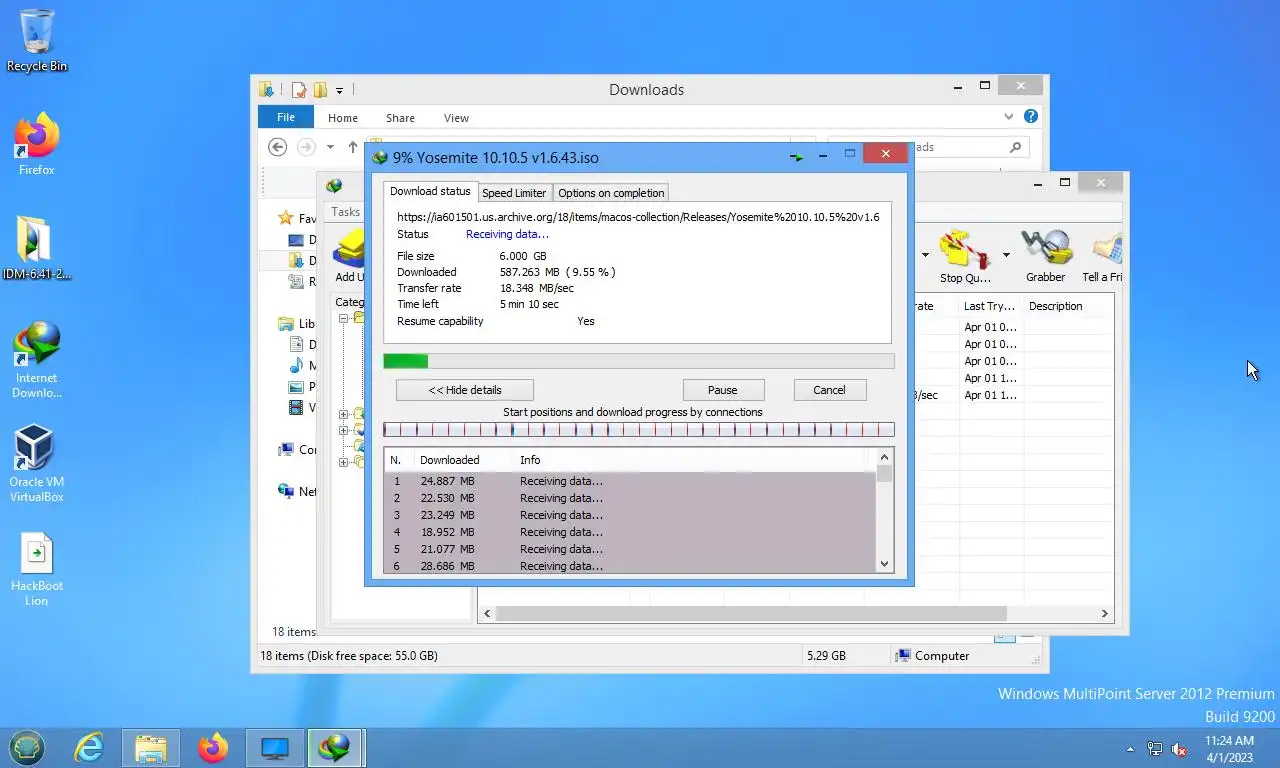
Task: Click the Hide details button
Action: pos(465,390)
